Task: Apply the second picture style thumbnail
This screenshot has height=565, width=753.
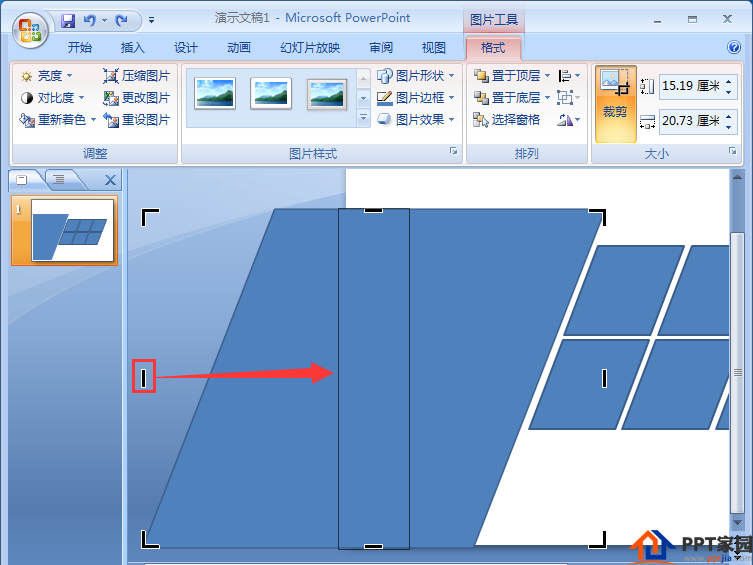Action: [x=271, y=93]
